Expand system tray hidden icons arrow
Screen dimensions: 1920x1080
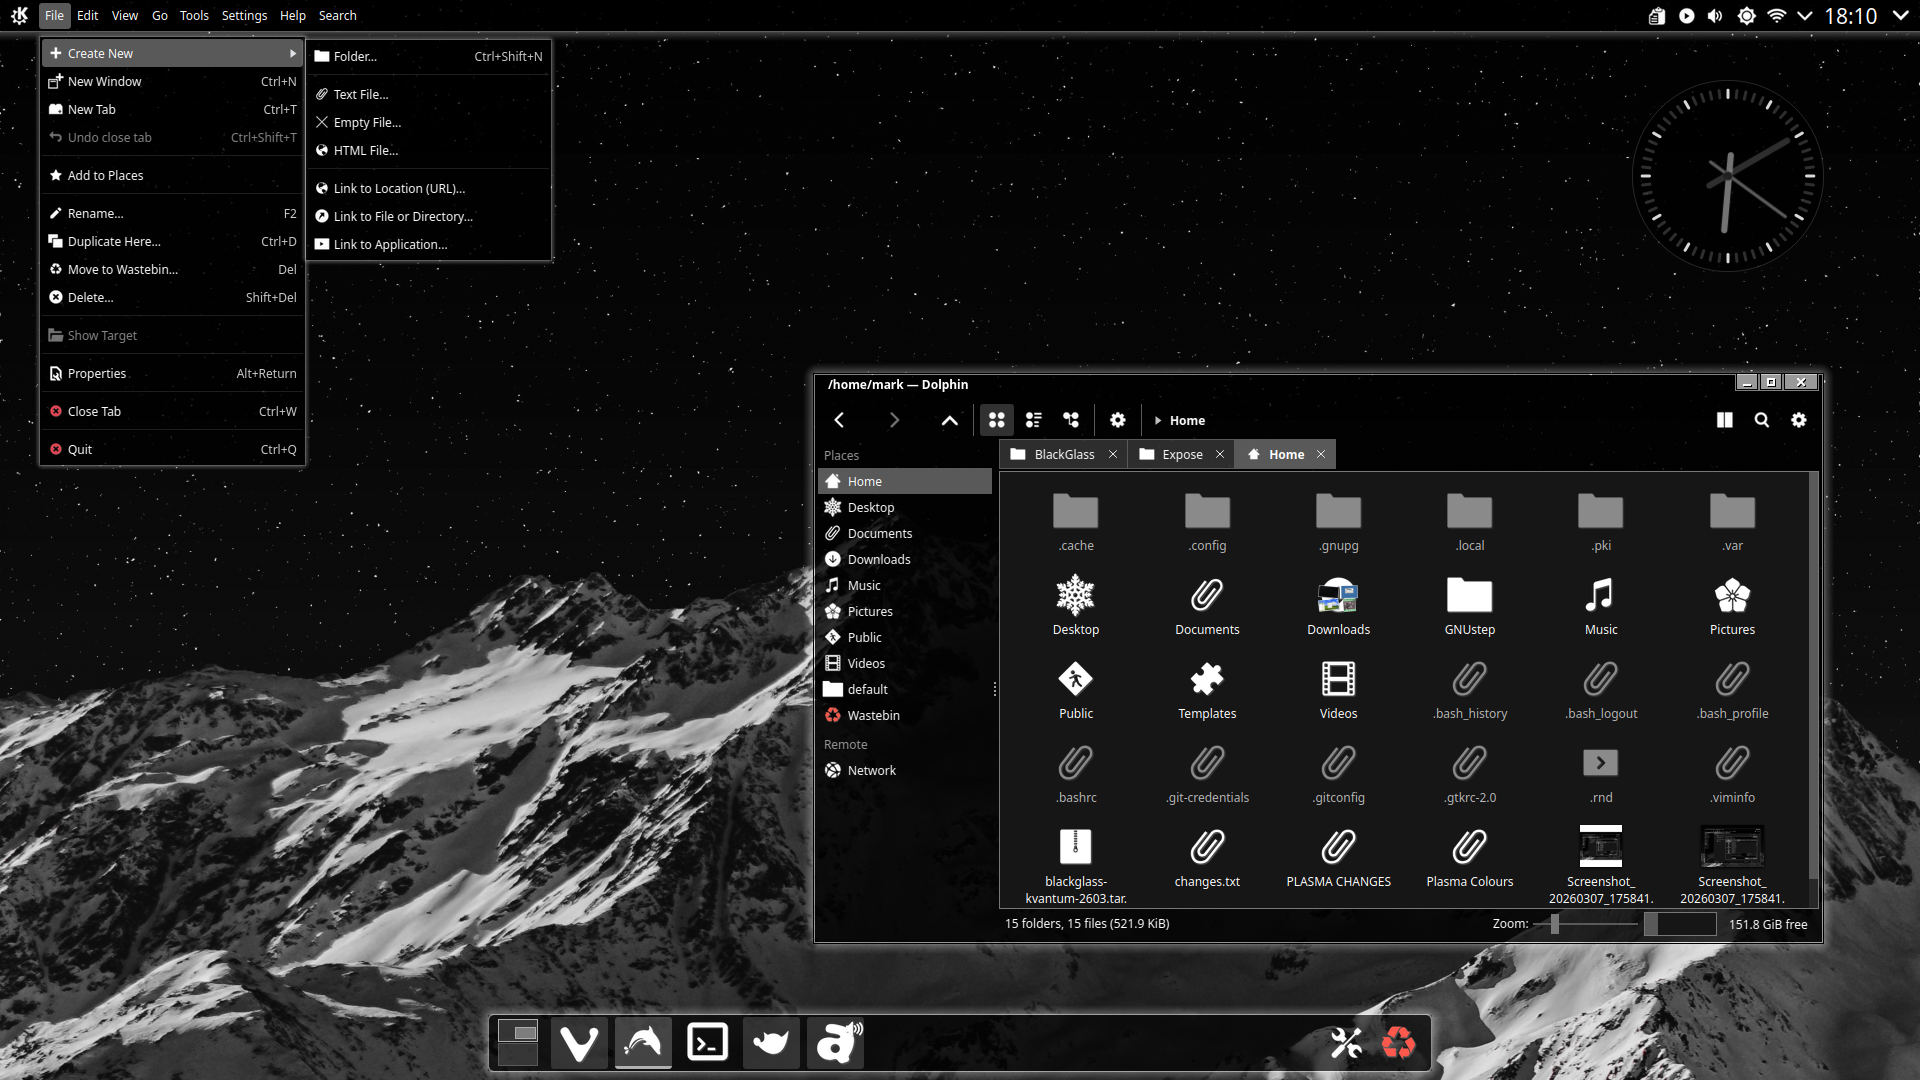click(x=1804, y=16)
